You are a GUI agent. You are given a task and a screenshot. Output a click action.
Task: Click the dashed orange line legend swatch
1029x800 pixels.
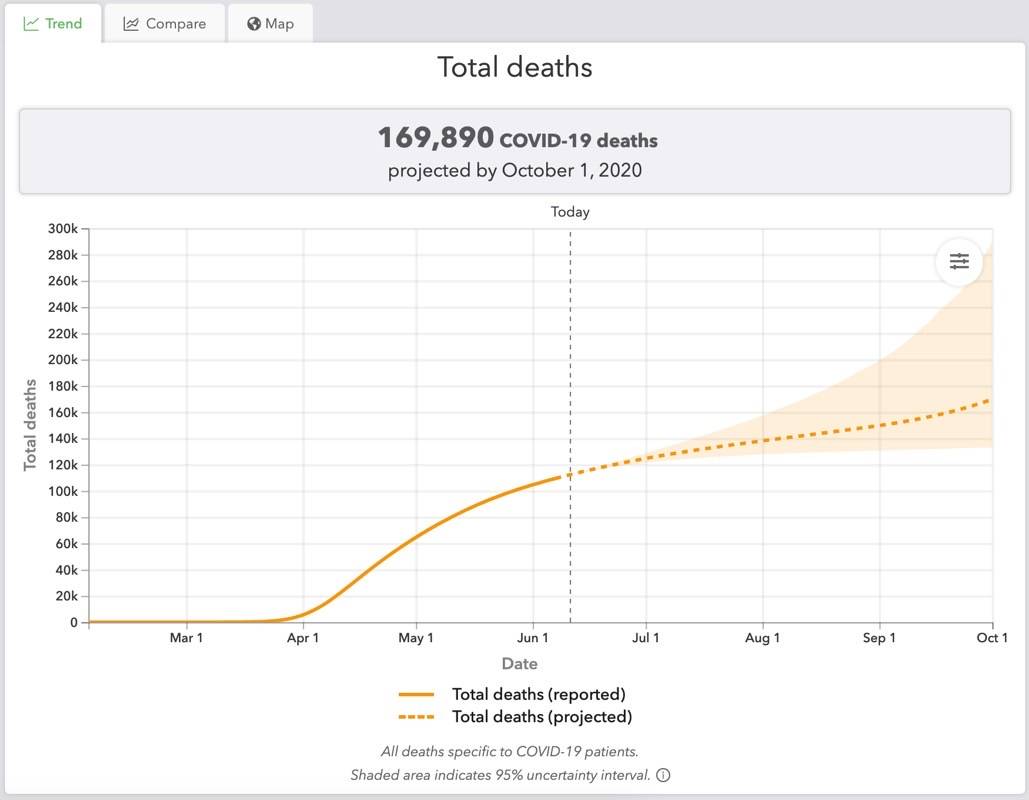(x=416, y=717)
